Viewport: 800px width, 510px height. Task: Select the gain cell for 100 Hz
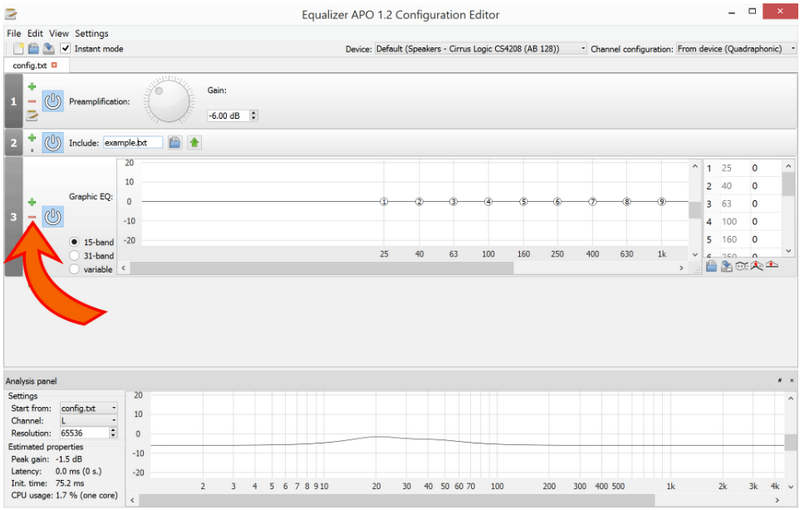[x=764, y=221]
